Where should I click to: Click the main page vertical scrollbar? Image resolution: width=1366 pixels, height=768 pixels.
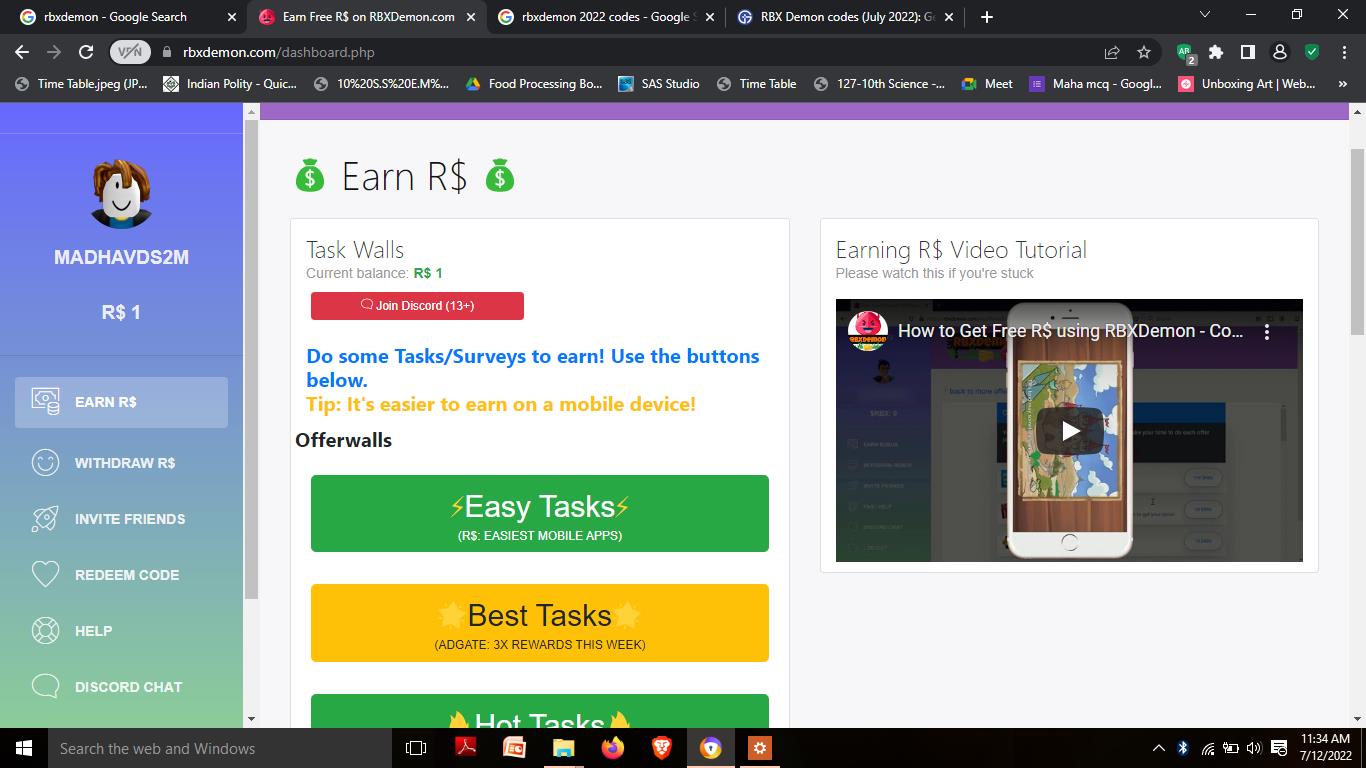(x=1357, y=242)
